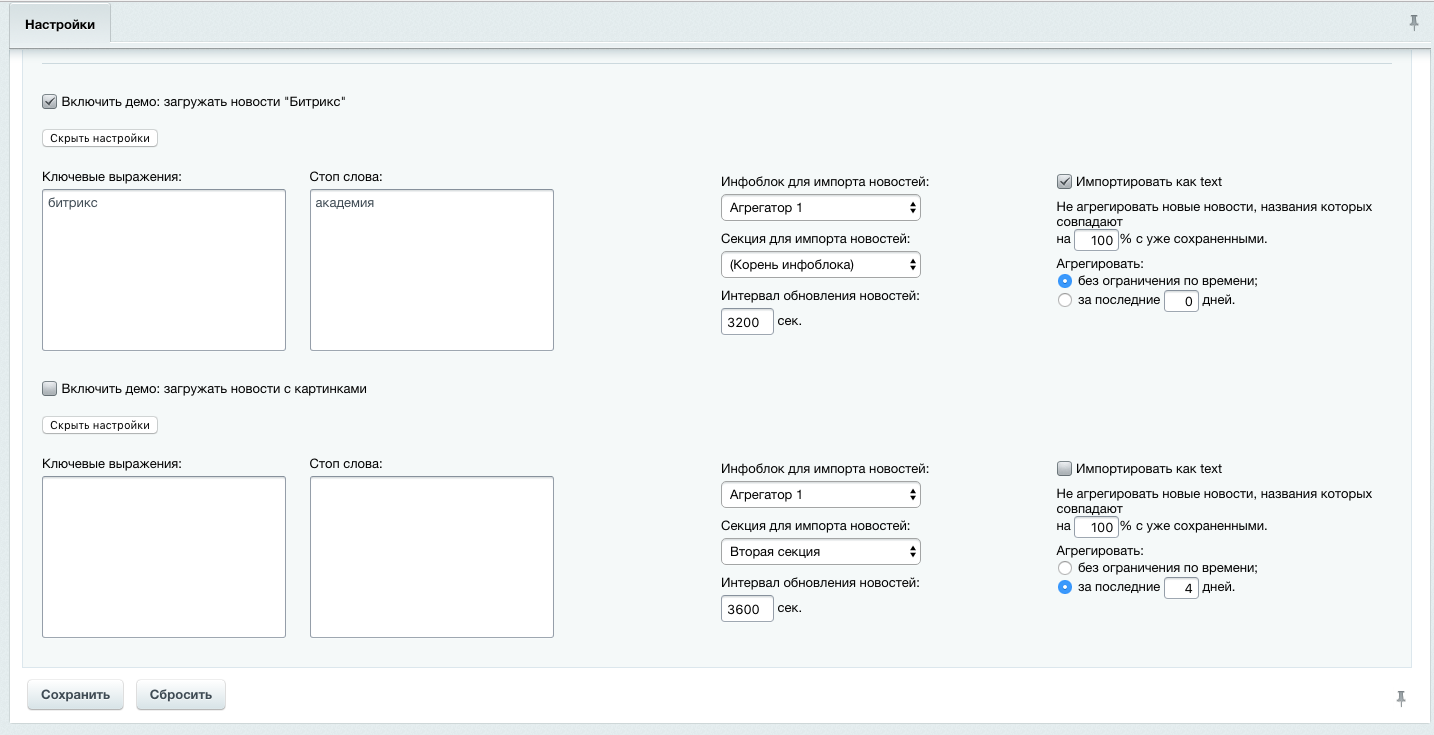
Task: Select "за последние" radio in the first block
Action: [x=1065, y=300]
